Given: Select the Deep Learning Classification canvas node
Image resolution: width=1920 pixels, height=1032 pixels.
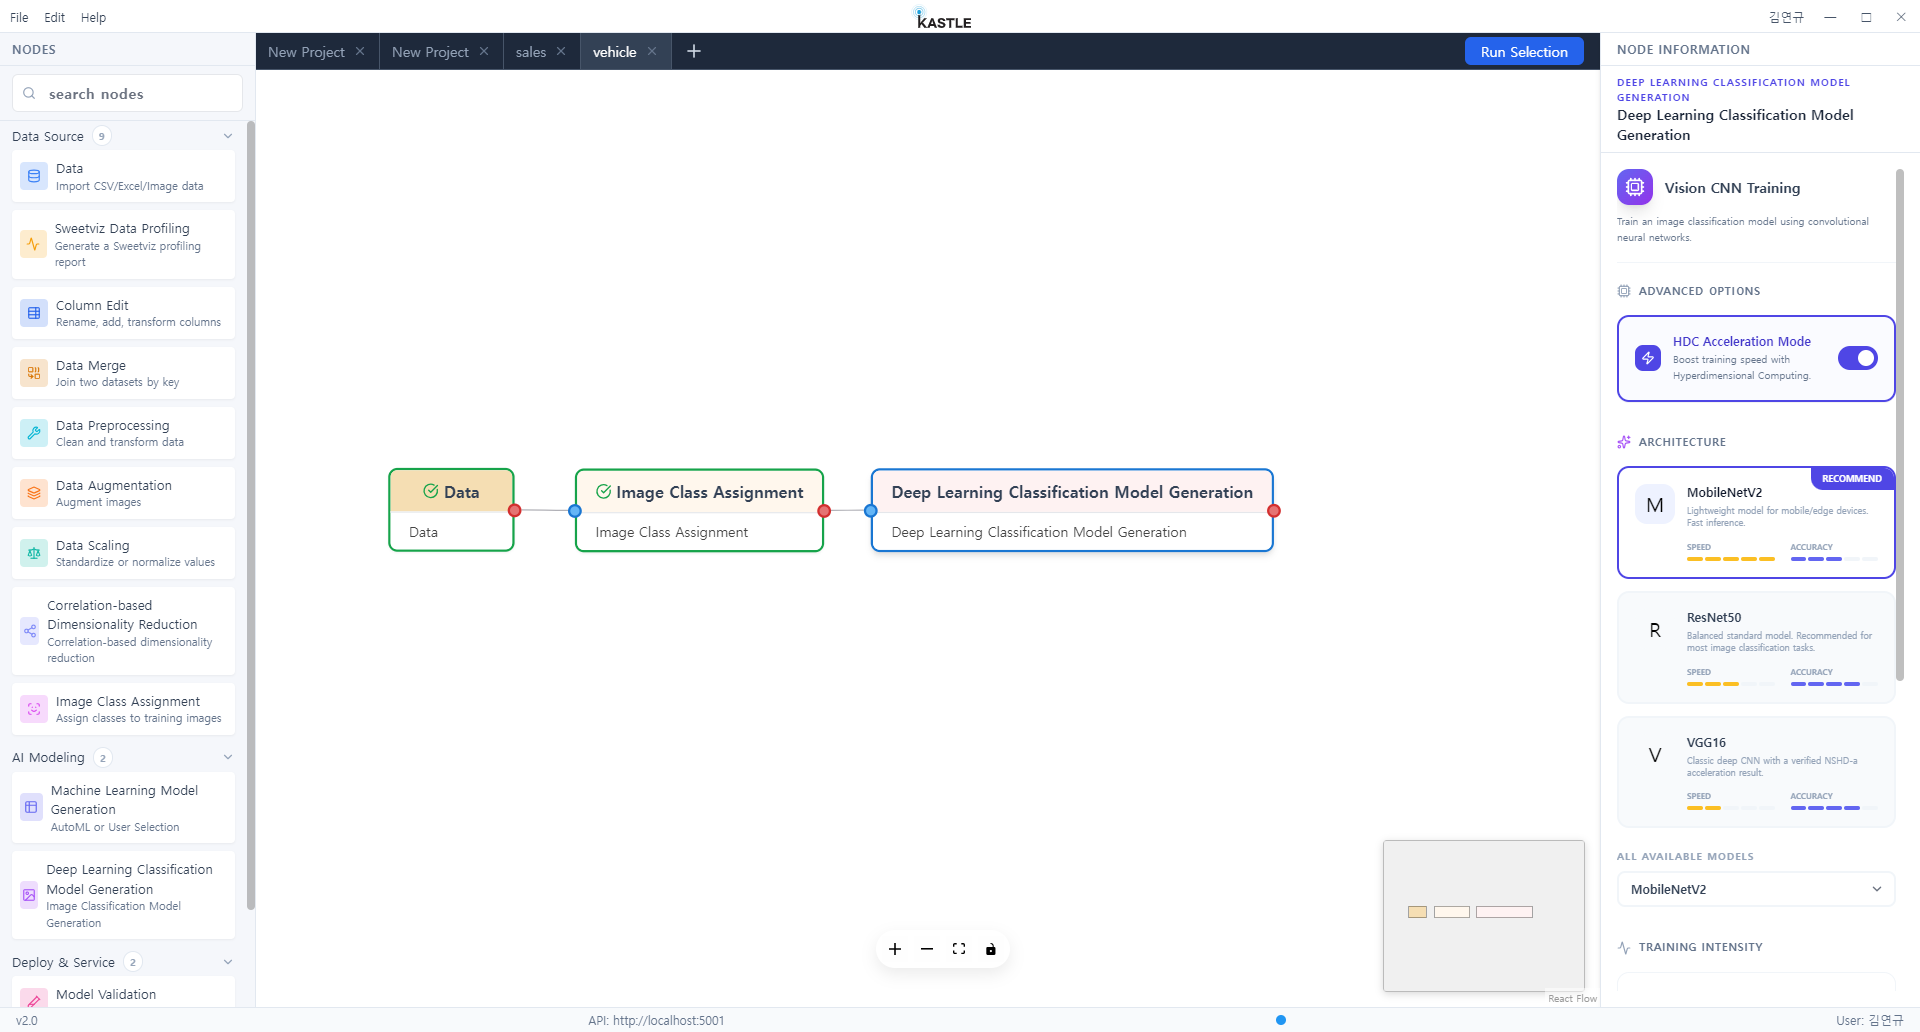Looking at the screenshot, I should (1072, 510).
